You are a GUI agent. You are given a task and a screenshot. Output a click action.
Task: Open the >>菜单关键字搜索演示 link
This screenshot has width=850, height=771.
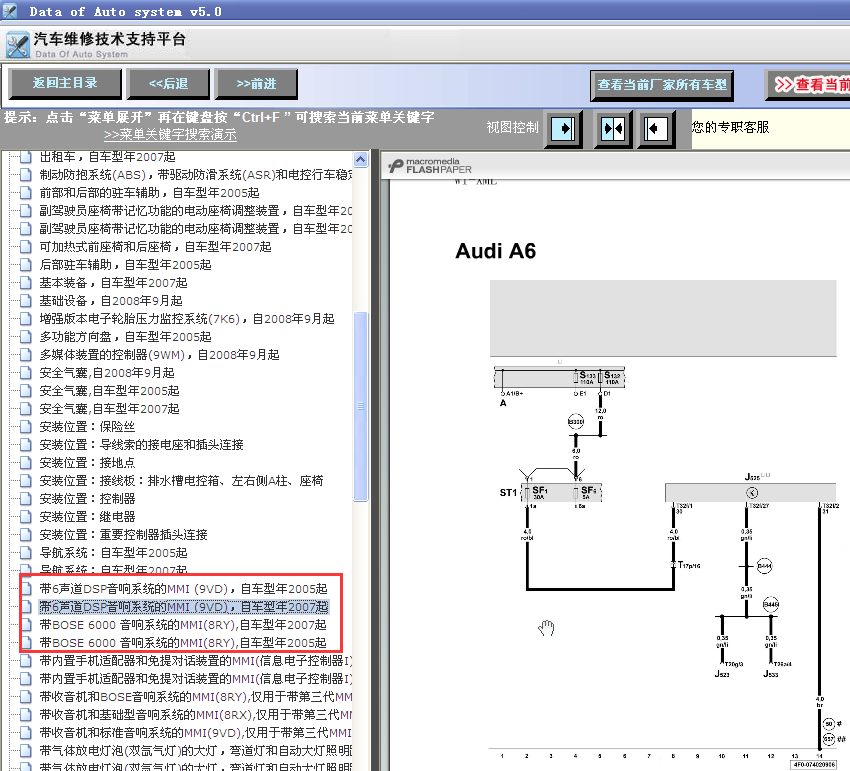tap(170, 134)
